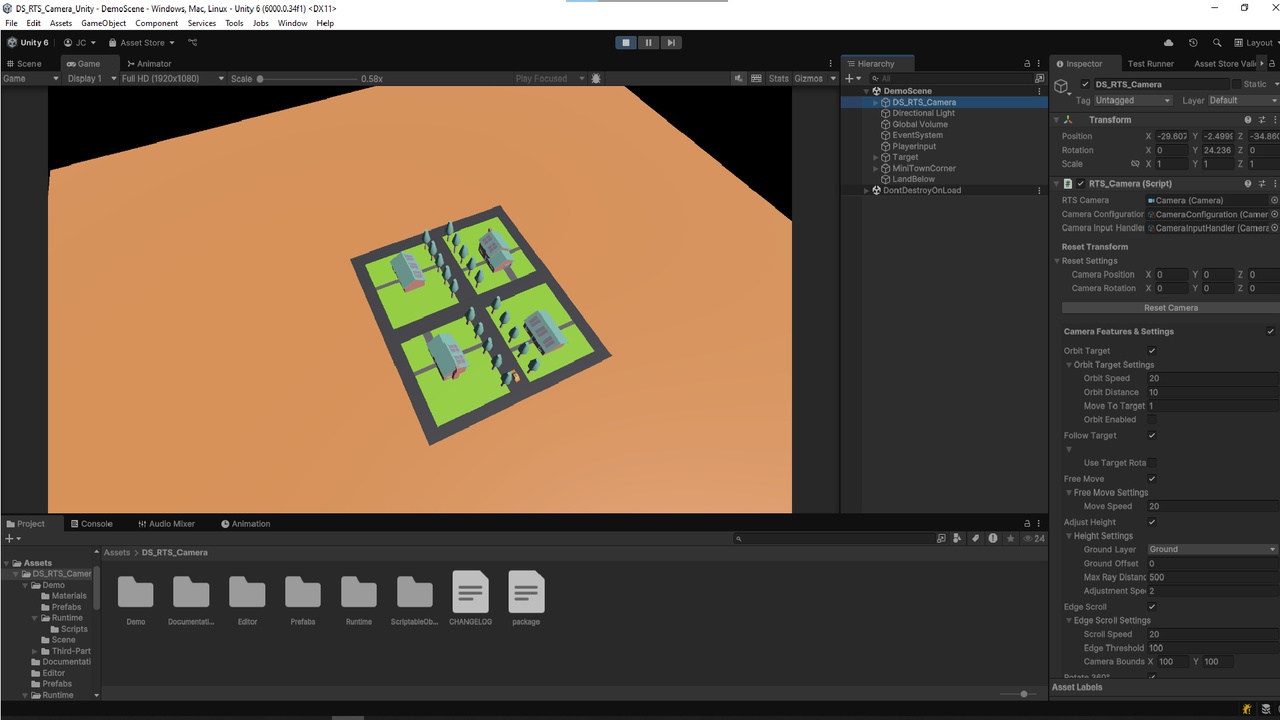Click the Transform component help icon
The width and height of the screenshot is (1280, 720).
1247,120
